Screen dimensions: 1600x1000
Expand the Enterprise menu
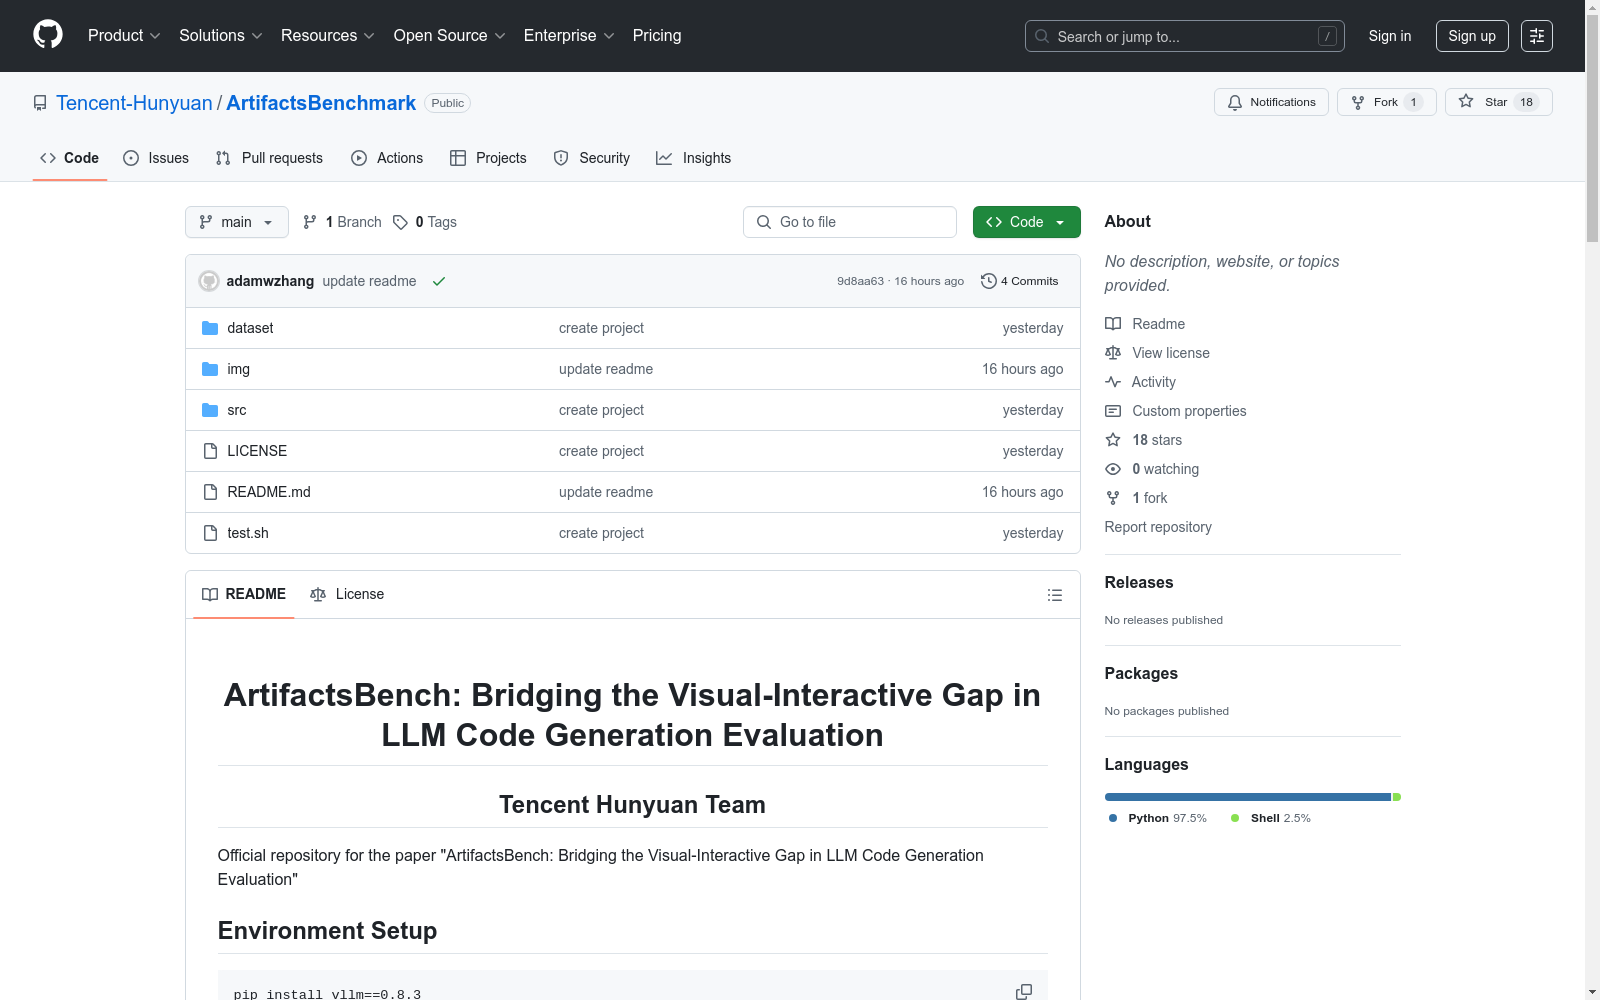(569, 35)
